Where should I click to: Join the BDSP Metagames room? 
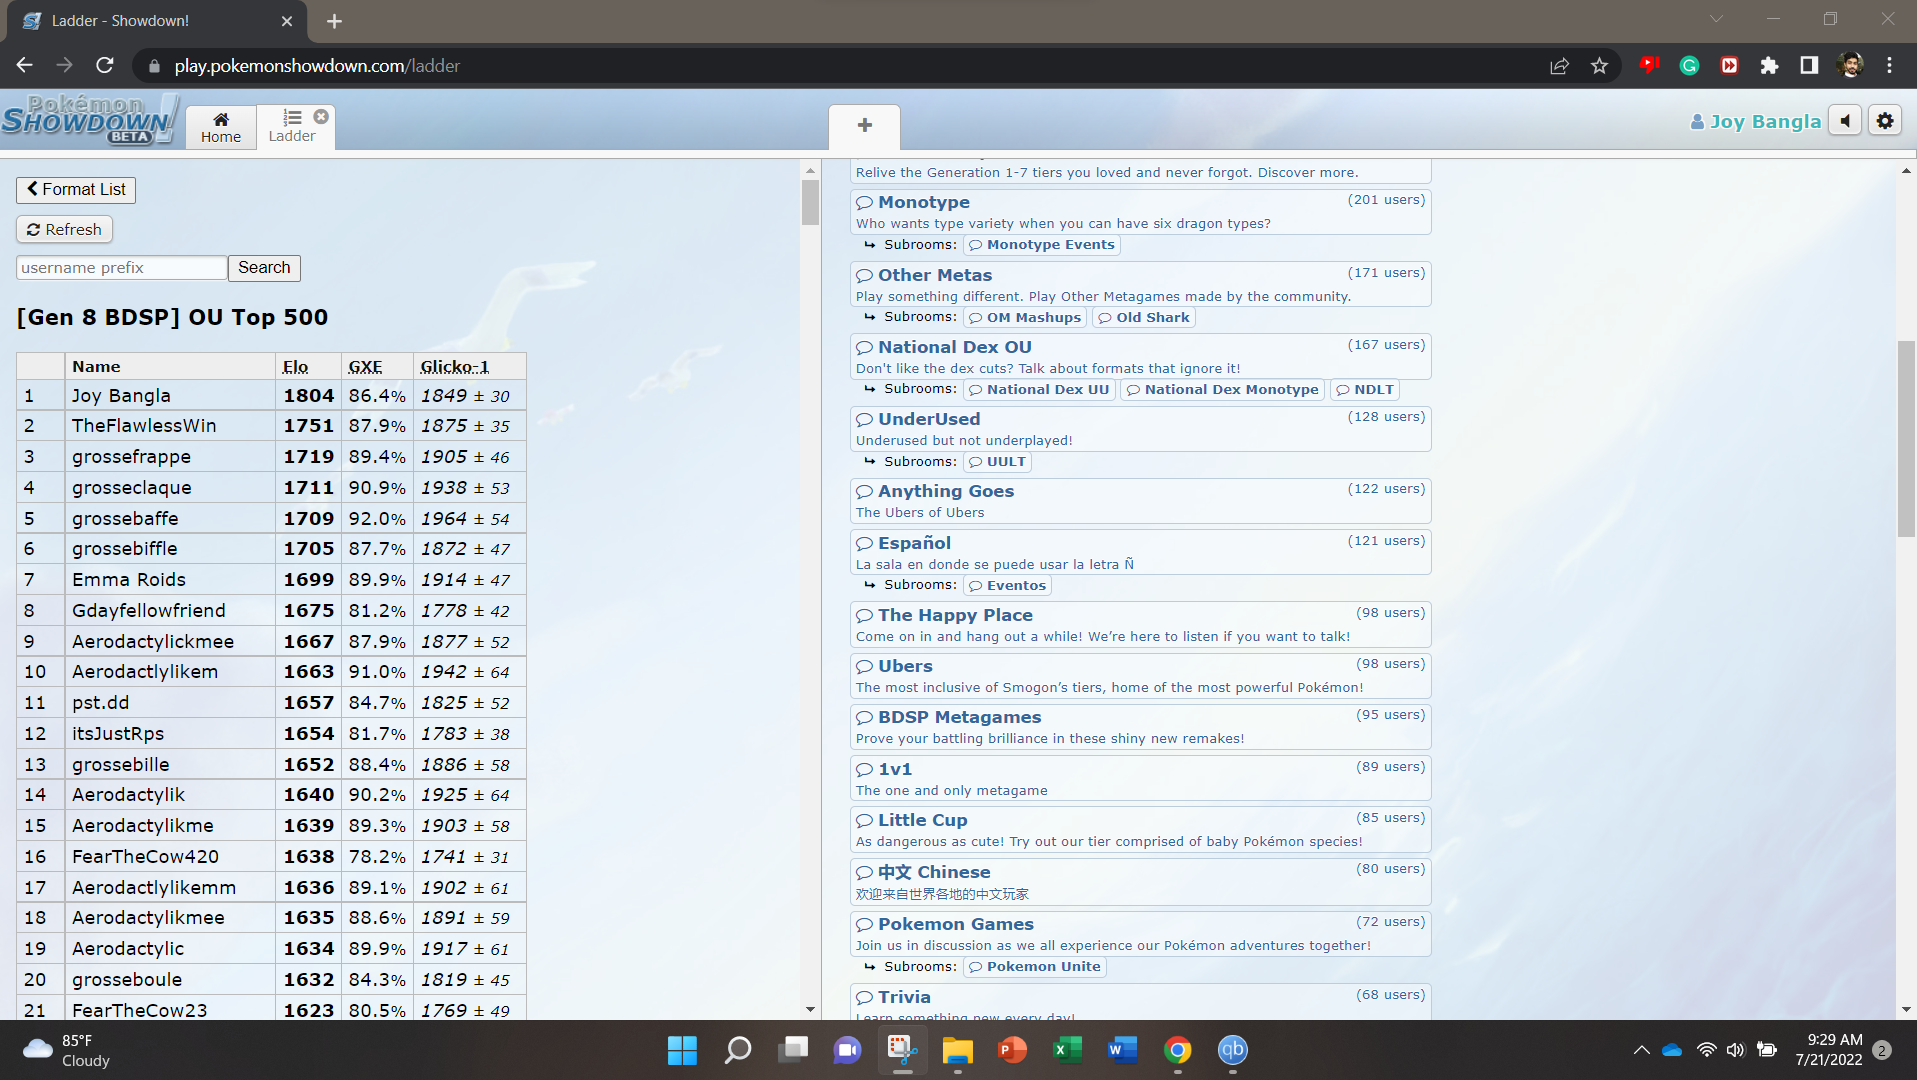click(x=1141, y=727)
